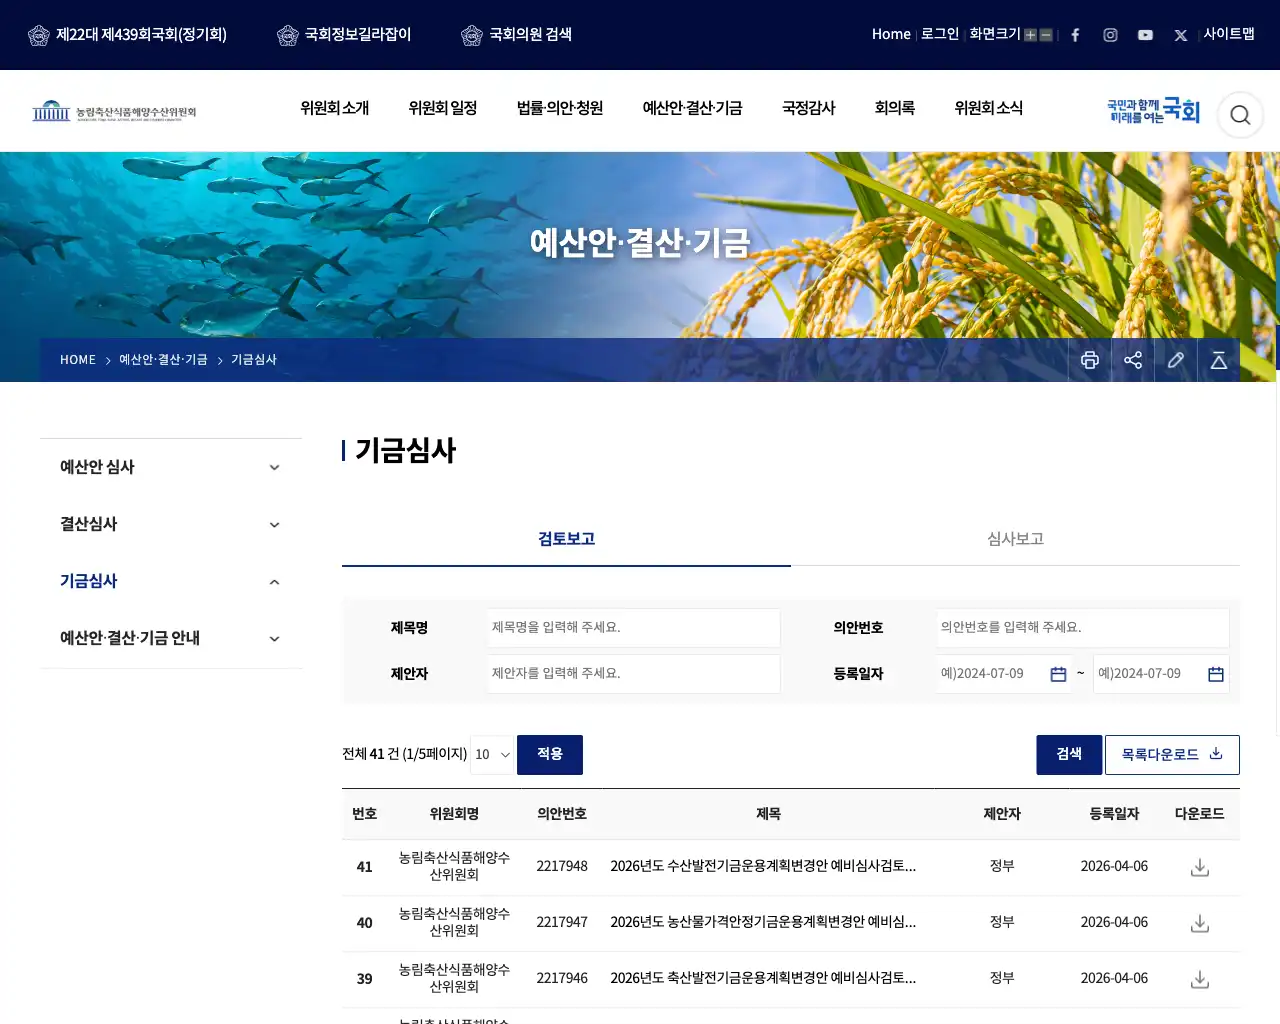Open 사이트맵 link
1280x1024 pixels.
coord(1229,34)
